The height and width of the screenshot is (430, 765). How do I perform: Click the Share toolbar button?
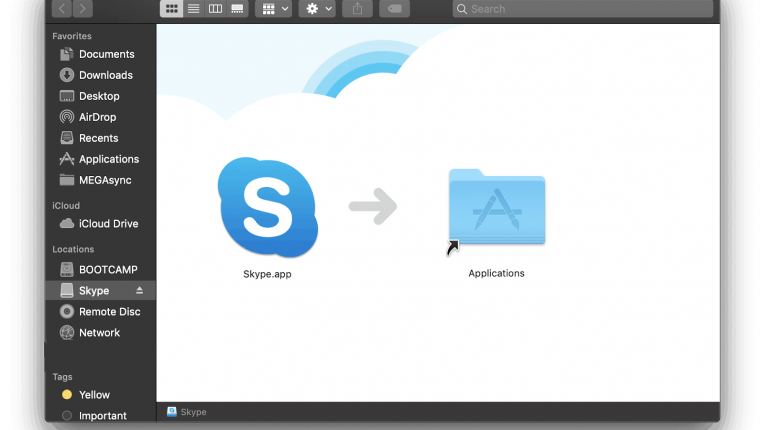(x=357, y=9)
